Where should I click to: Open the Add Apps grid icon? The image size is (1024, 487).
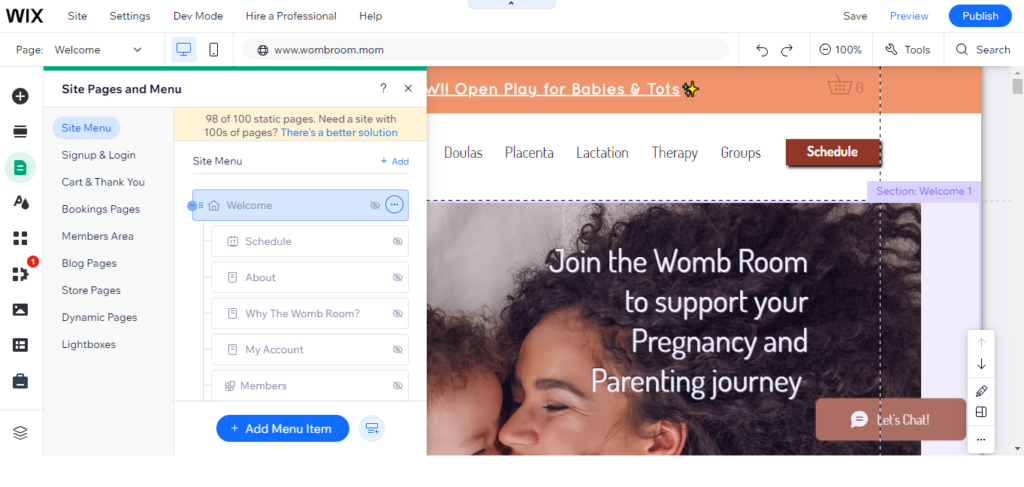point(20,238)
